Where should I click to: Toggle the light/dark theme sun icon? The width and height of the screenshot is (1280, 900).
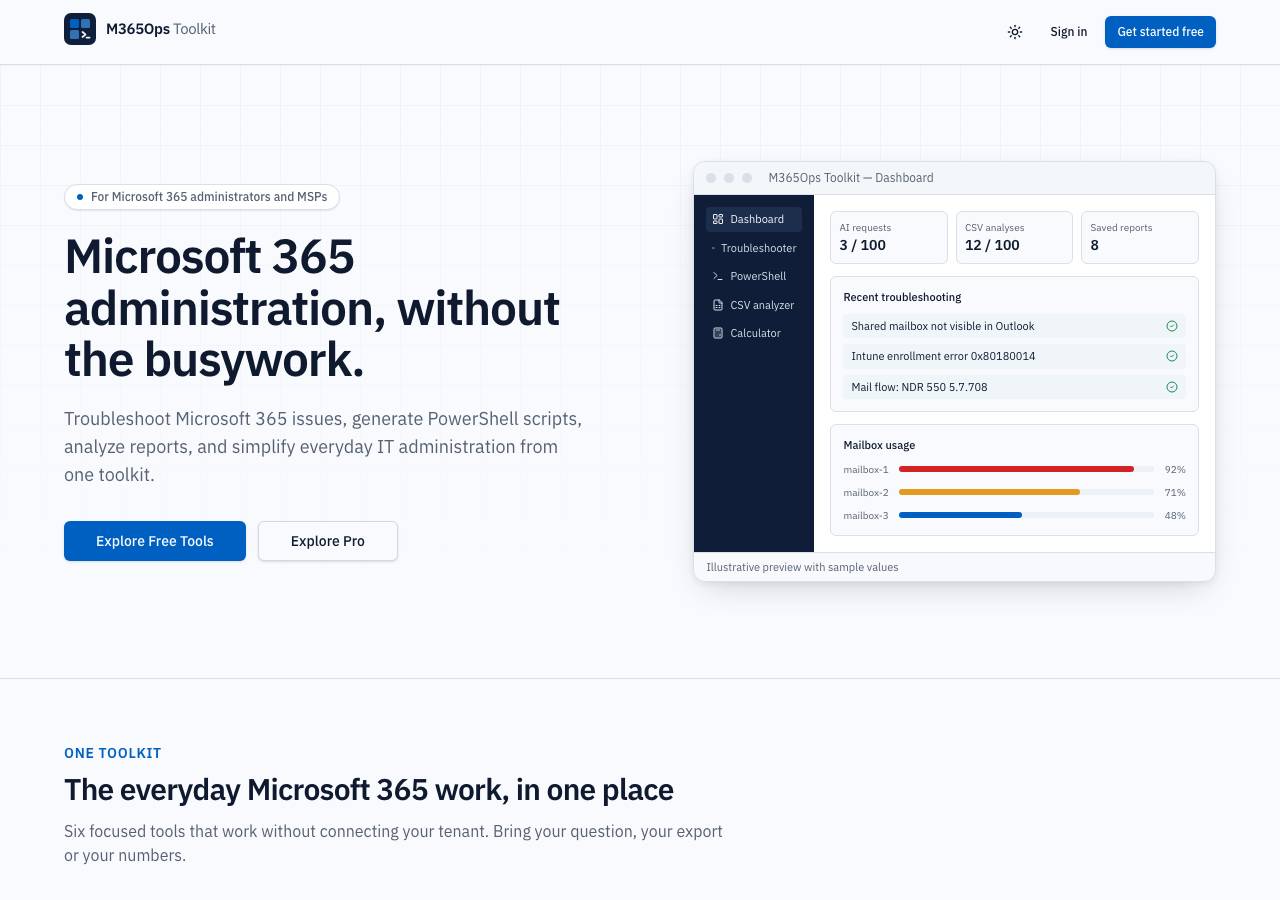(x=1015, y=32)
